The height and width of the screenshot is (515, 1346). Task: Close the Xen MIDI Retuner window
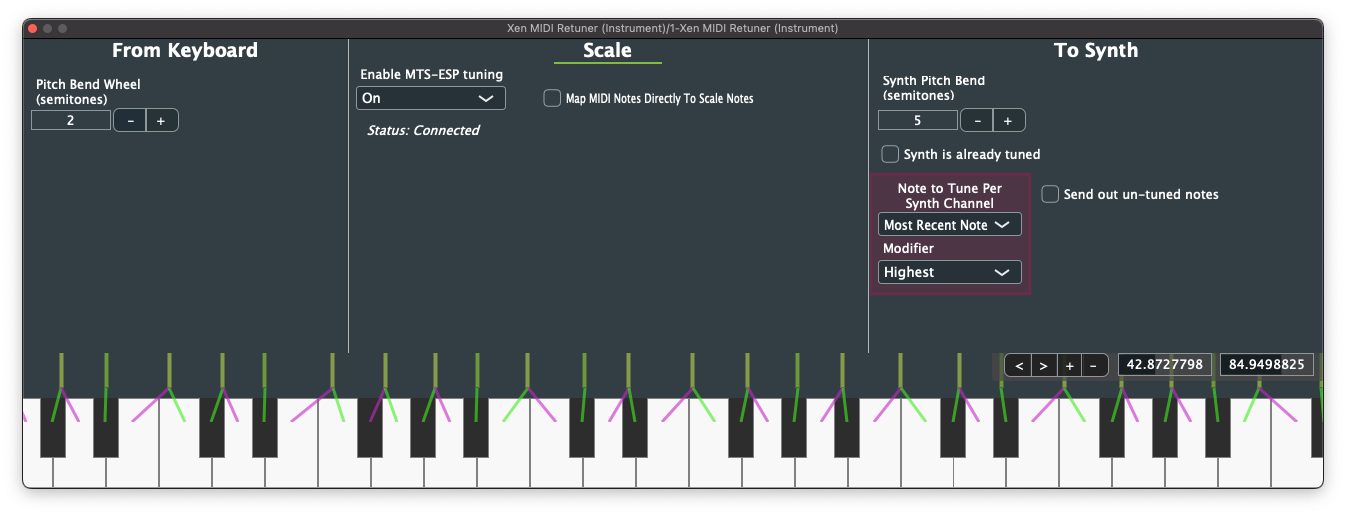[x=33, y=28]
